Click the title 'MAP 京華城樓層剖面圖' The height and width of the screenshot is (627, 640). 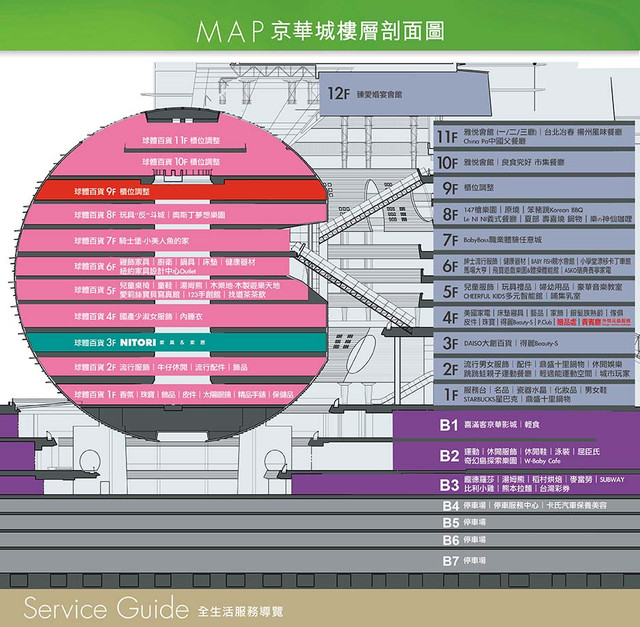click(320, 31)
